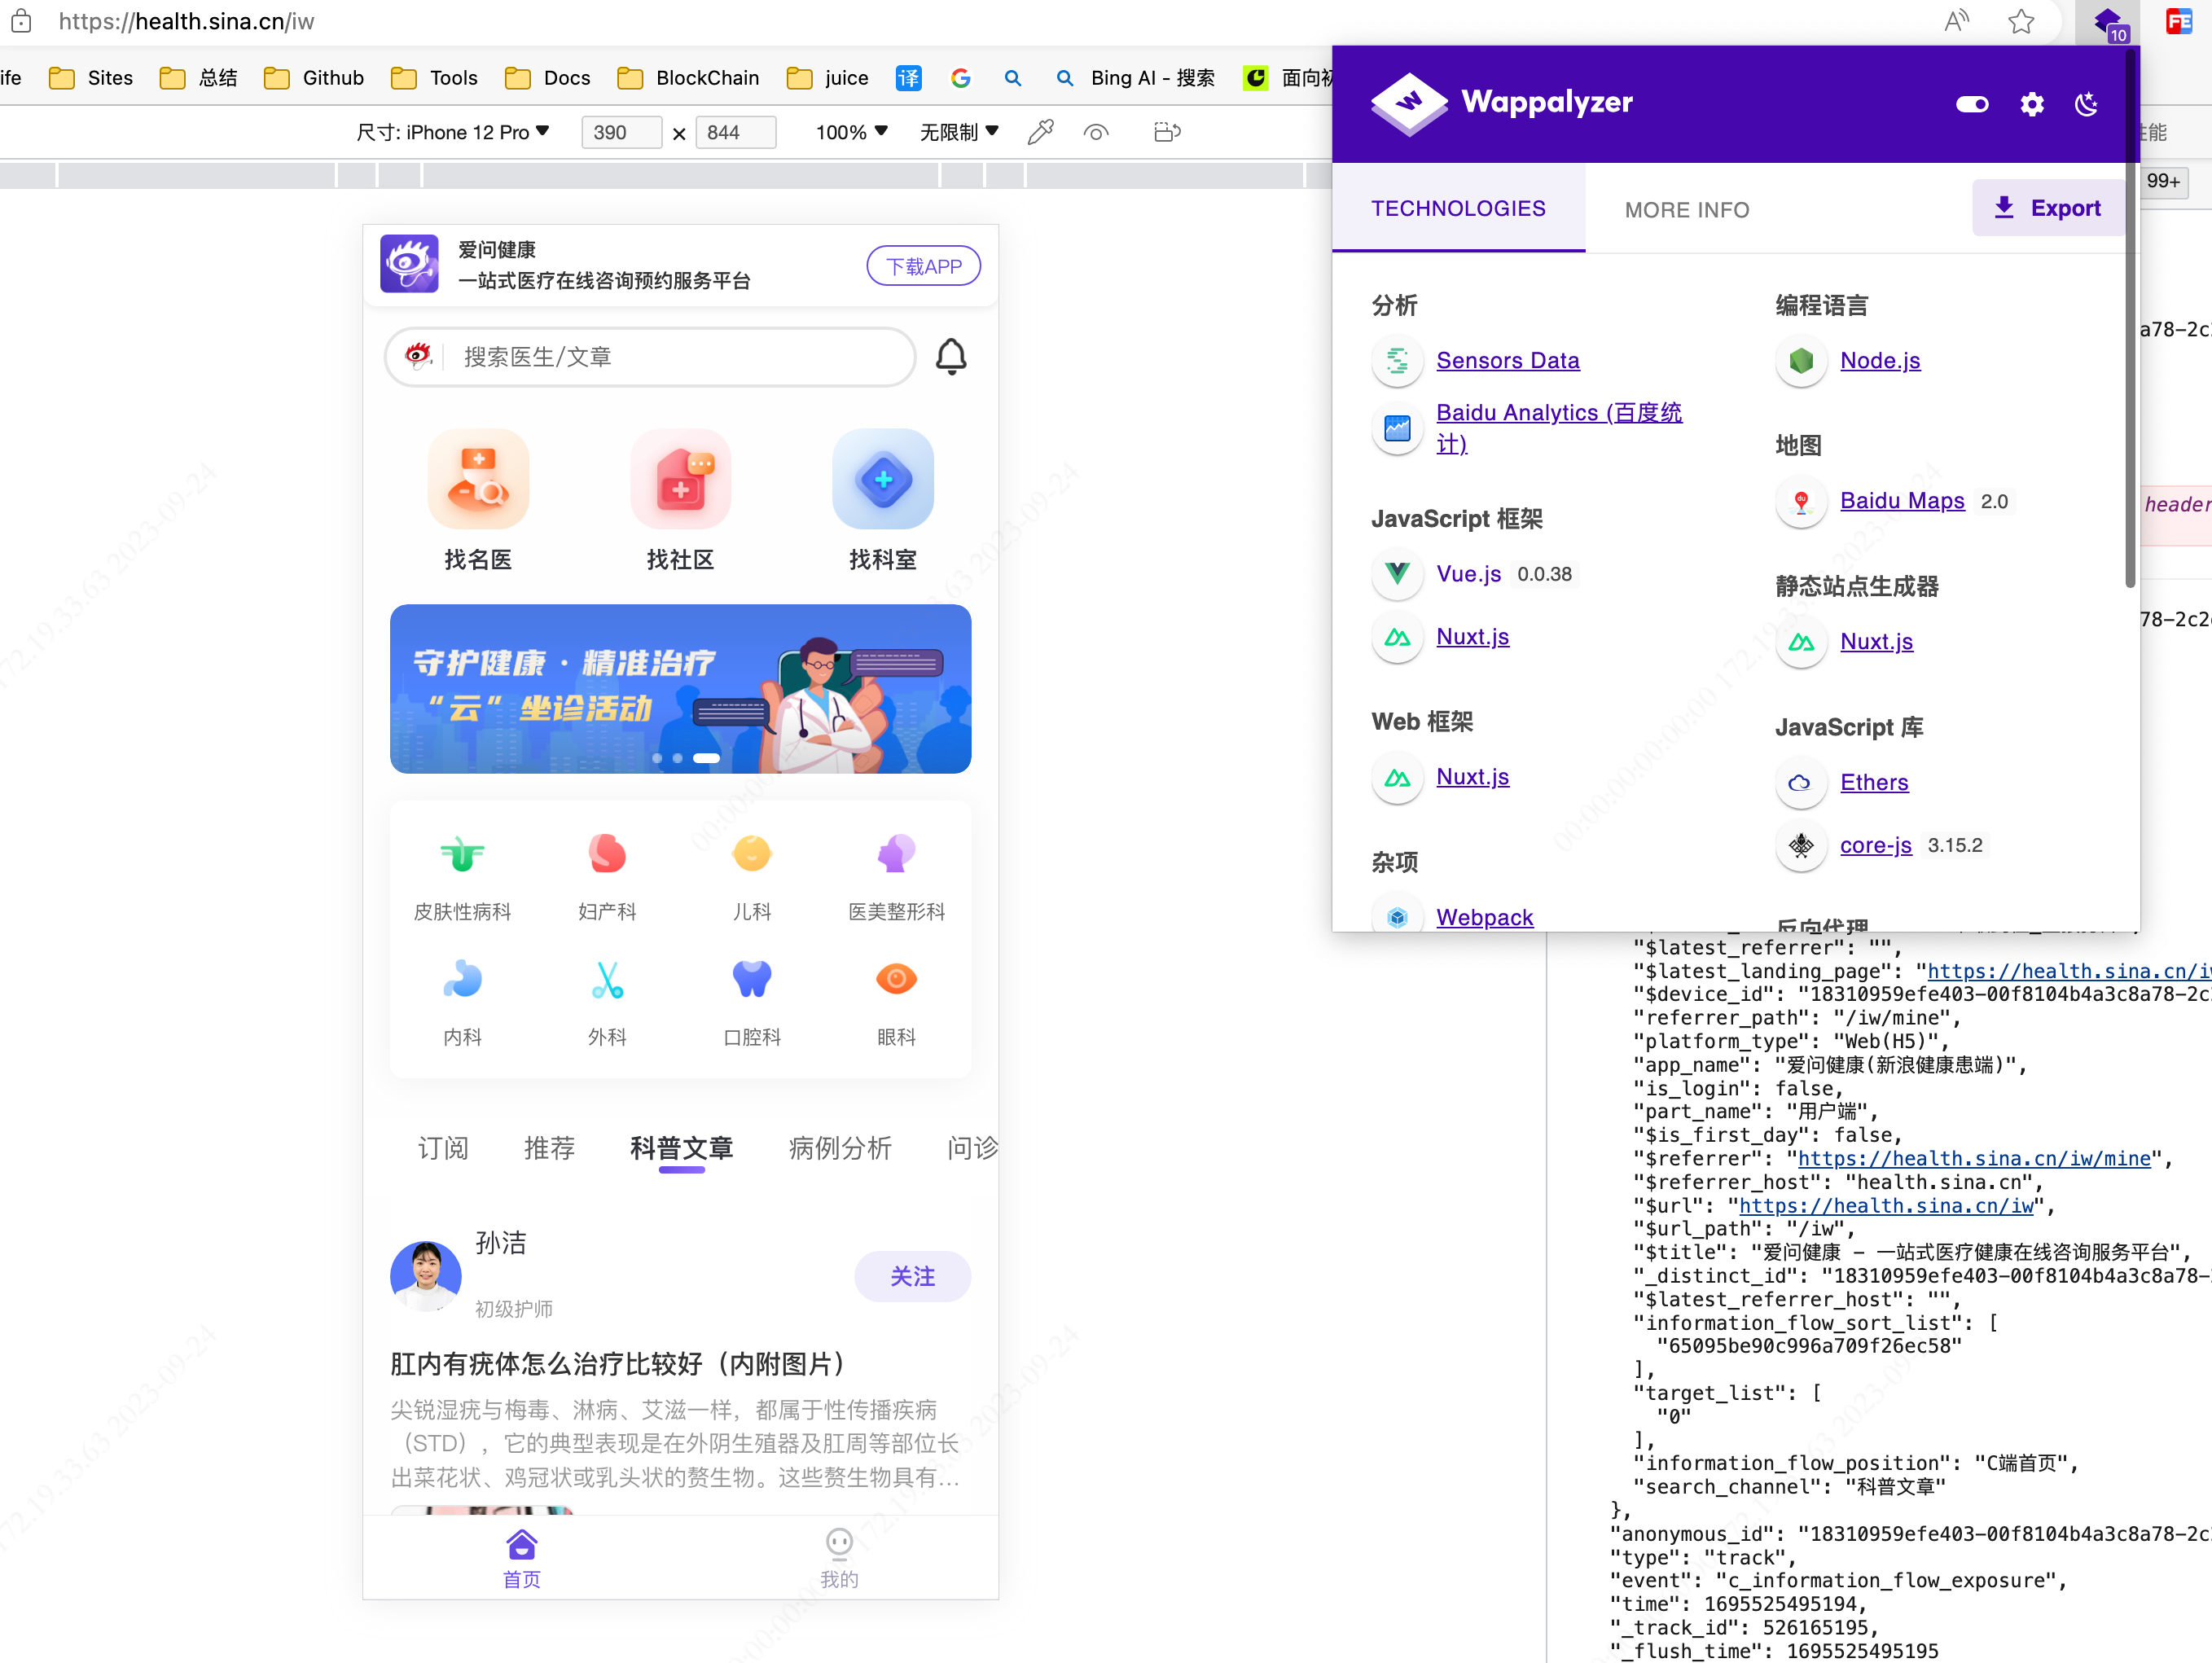Image resolution: width=2212 pixels, height=1663 pixels.
Task: Open the Baidu Analytics link
Action: [1558, 428]
